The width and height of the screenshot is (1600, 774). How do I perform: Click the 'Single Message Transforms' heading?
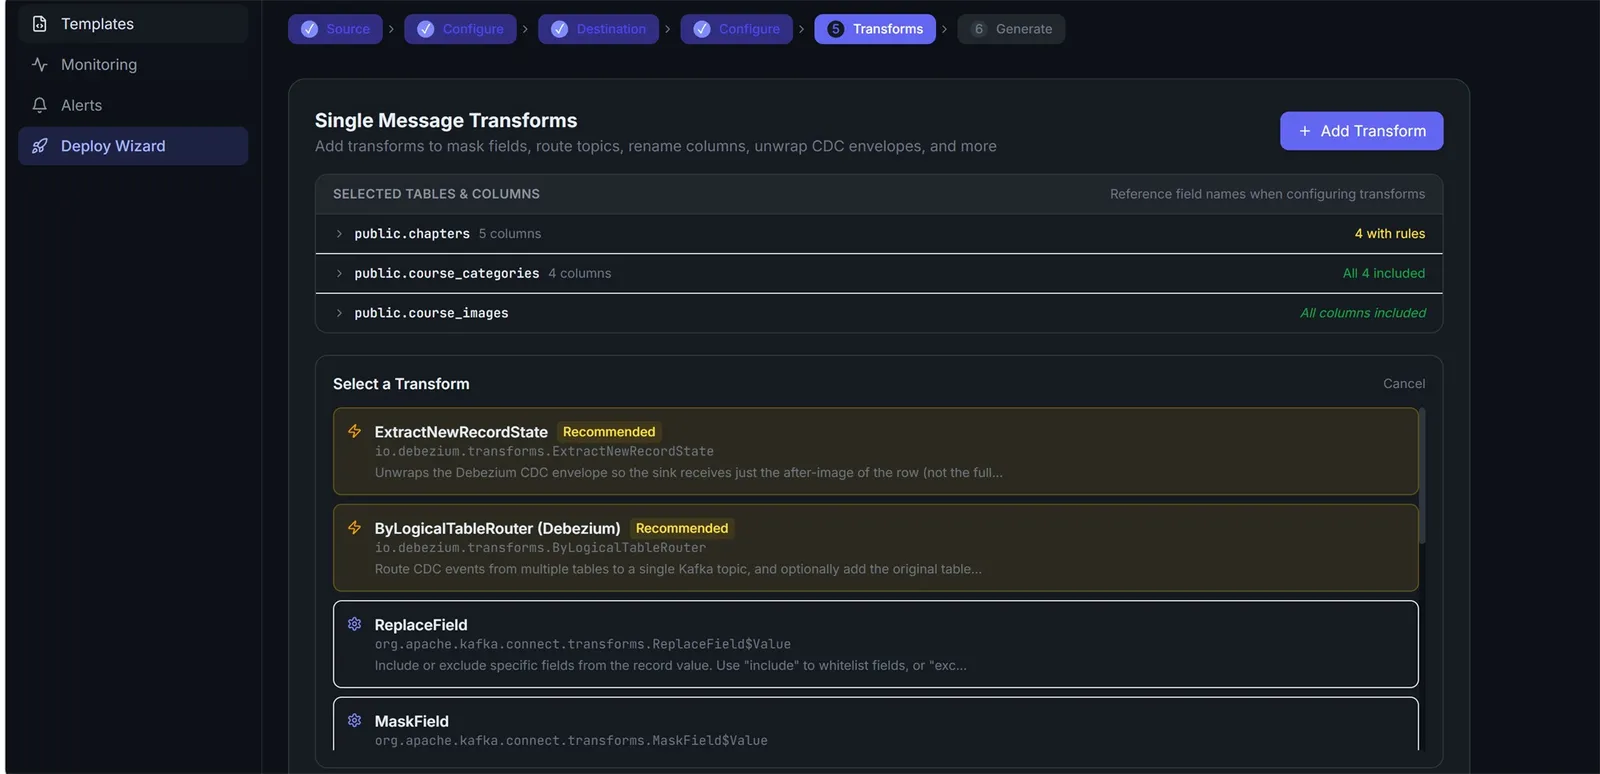[446, 120]
